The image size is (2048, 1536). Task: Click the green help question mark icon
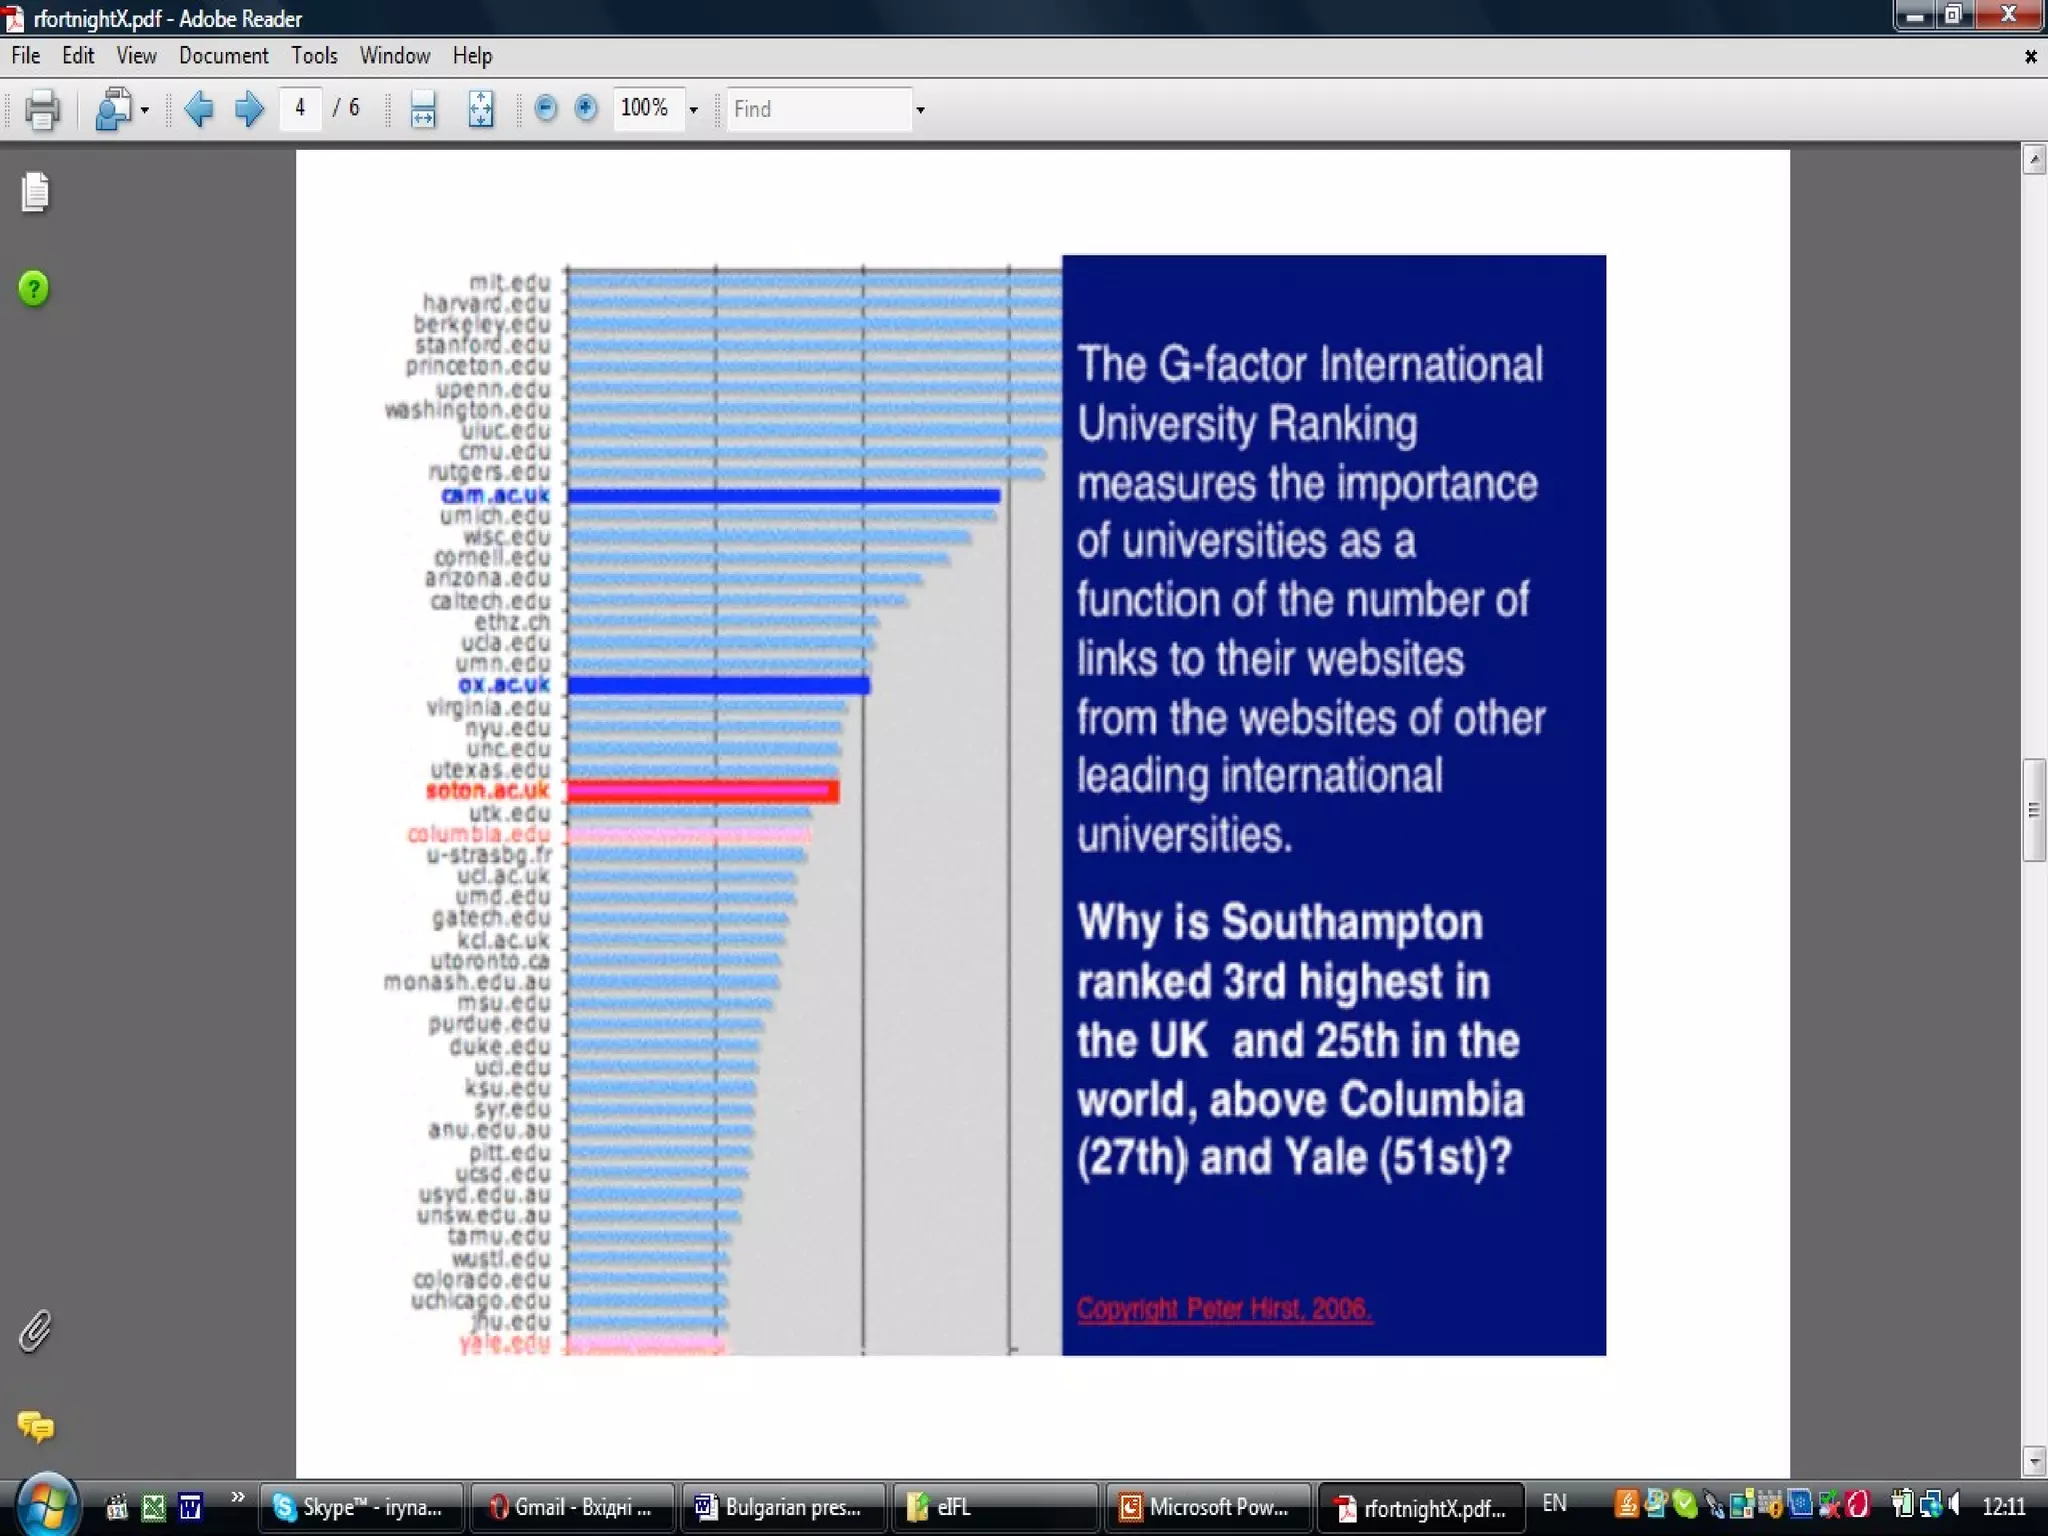coord(34,289)
